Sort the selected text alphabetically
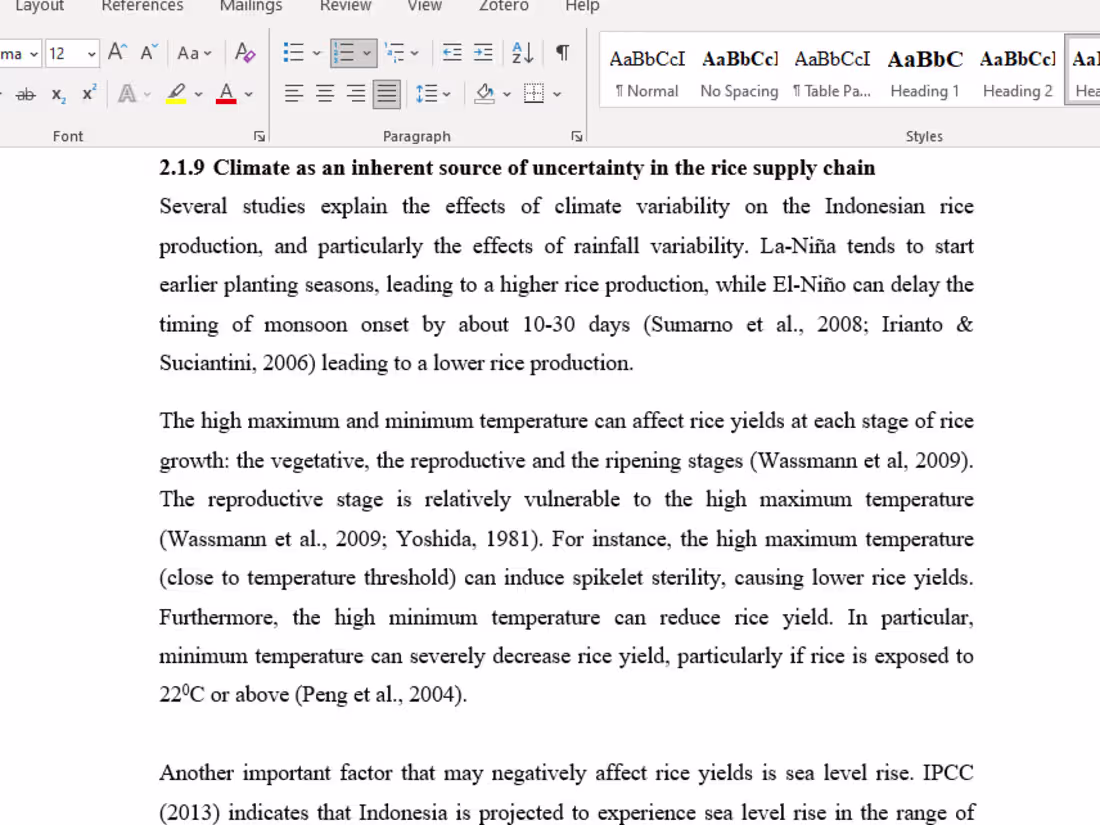The image size is (1100, 825). (523, 53)
